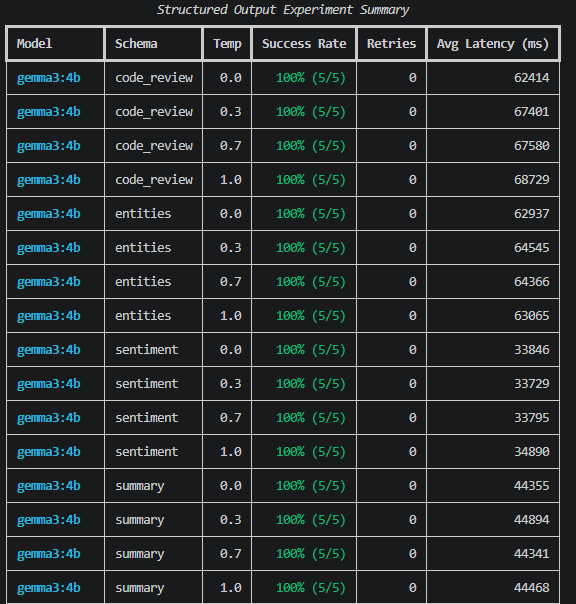Click retries 0 in the 67401 latency row

(412, 112)
